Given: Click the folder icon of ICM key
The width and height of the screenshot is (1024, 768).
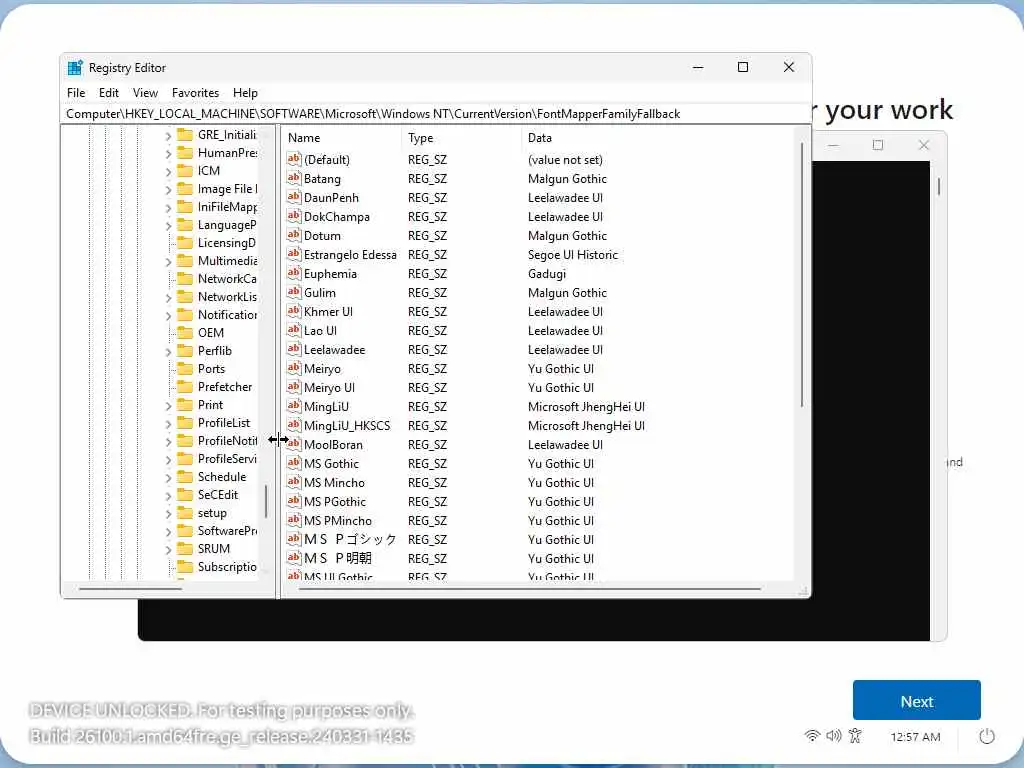Looking at the screenshot, I should pos(185,170).
